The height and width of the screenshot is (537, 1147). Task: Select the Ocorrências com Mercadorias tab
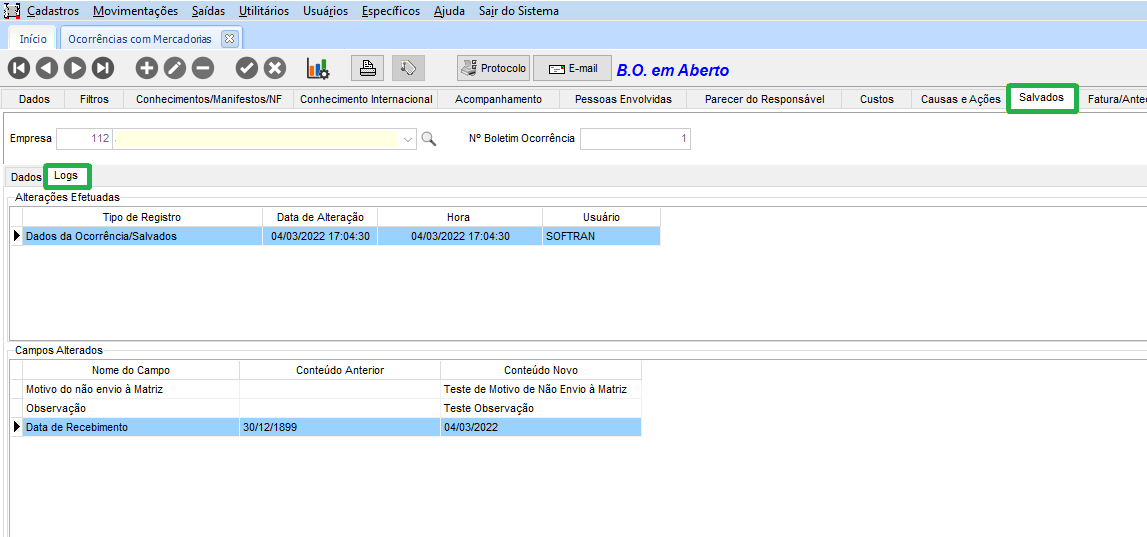(140, 39)
